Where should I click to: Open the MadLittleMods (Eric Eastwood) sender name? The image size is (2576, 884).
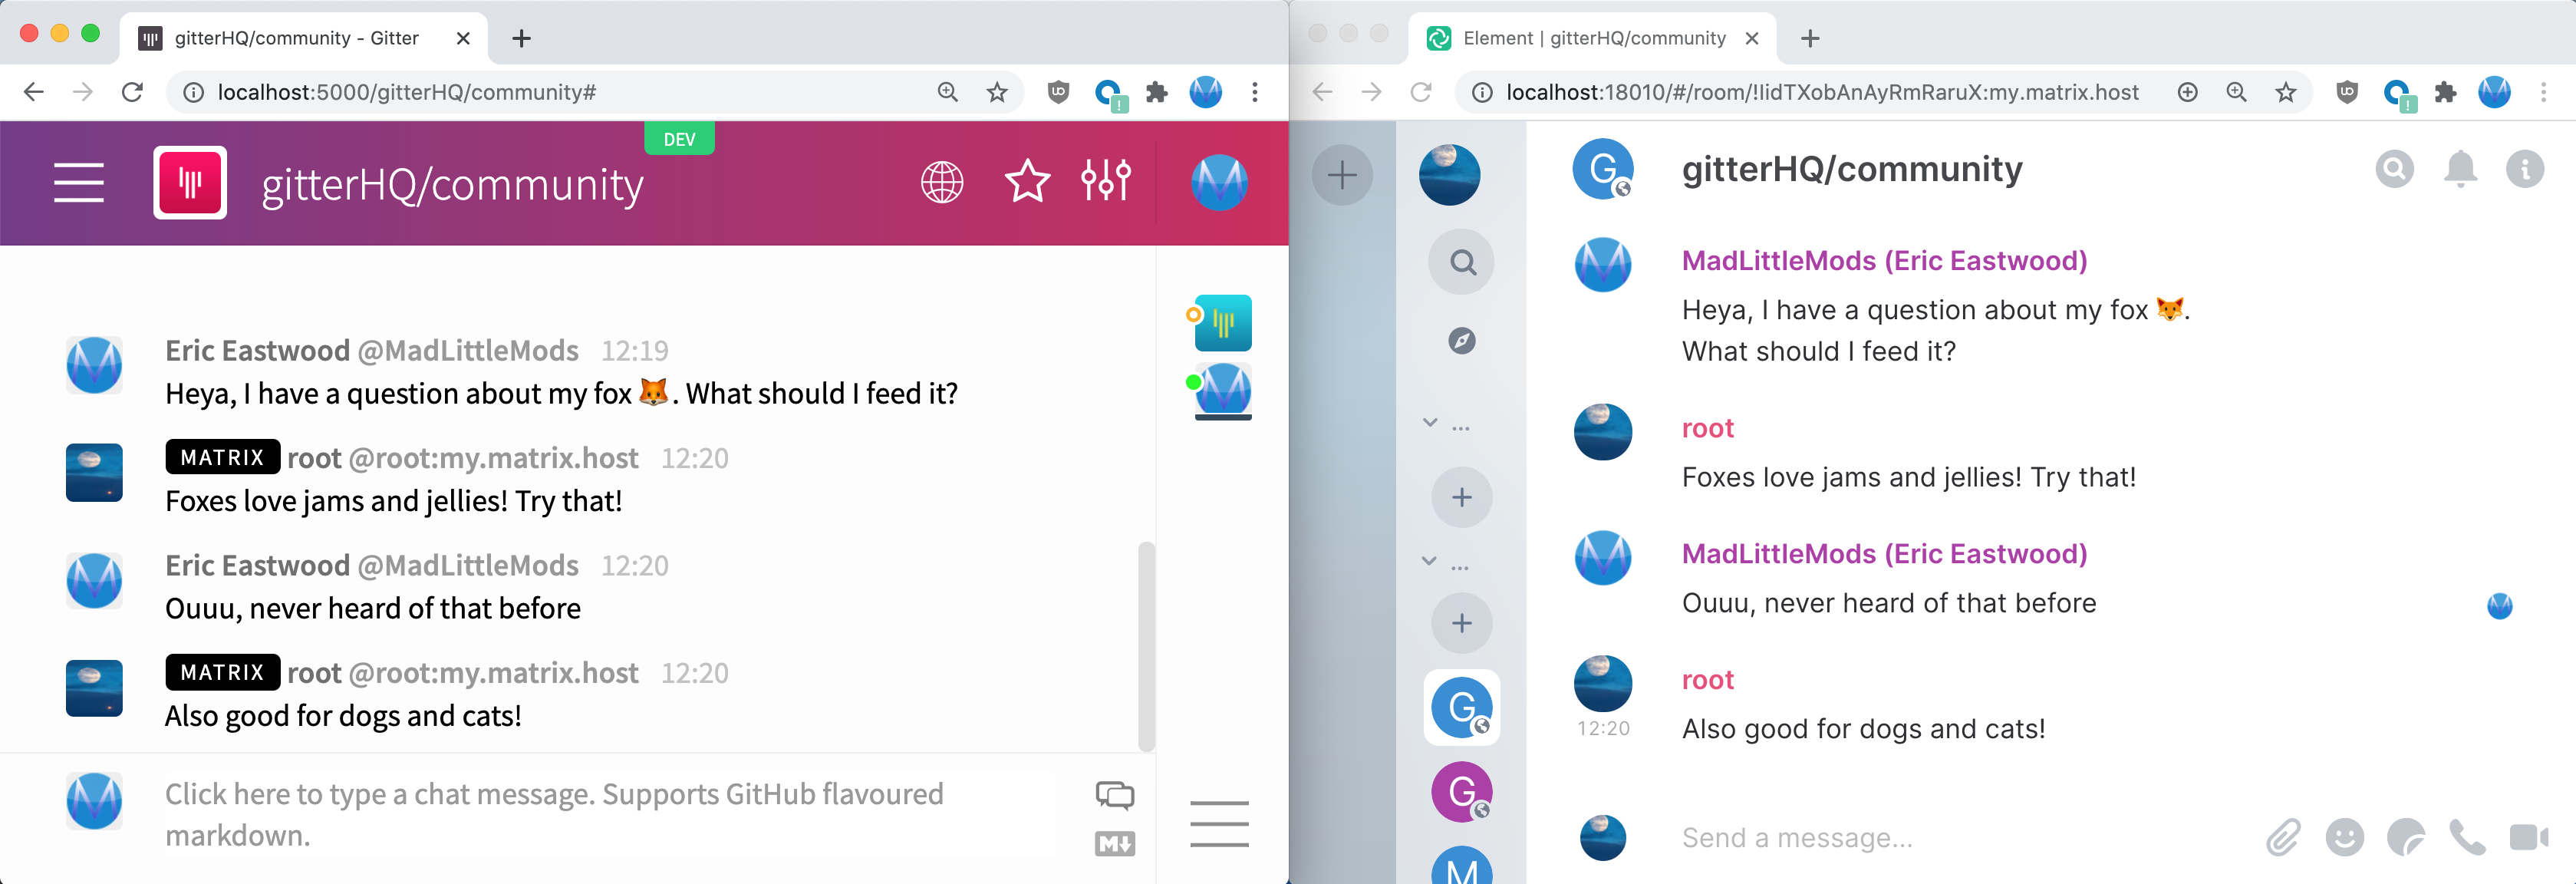point(1884,261)
